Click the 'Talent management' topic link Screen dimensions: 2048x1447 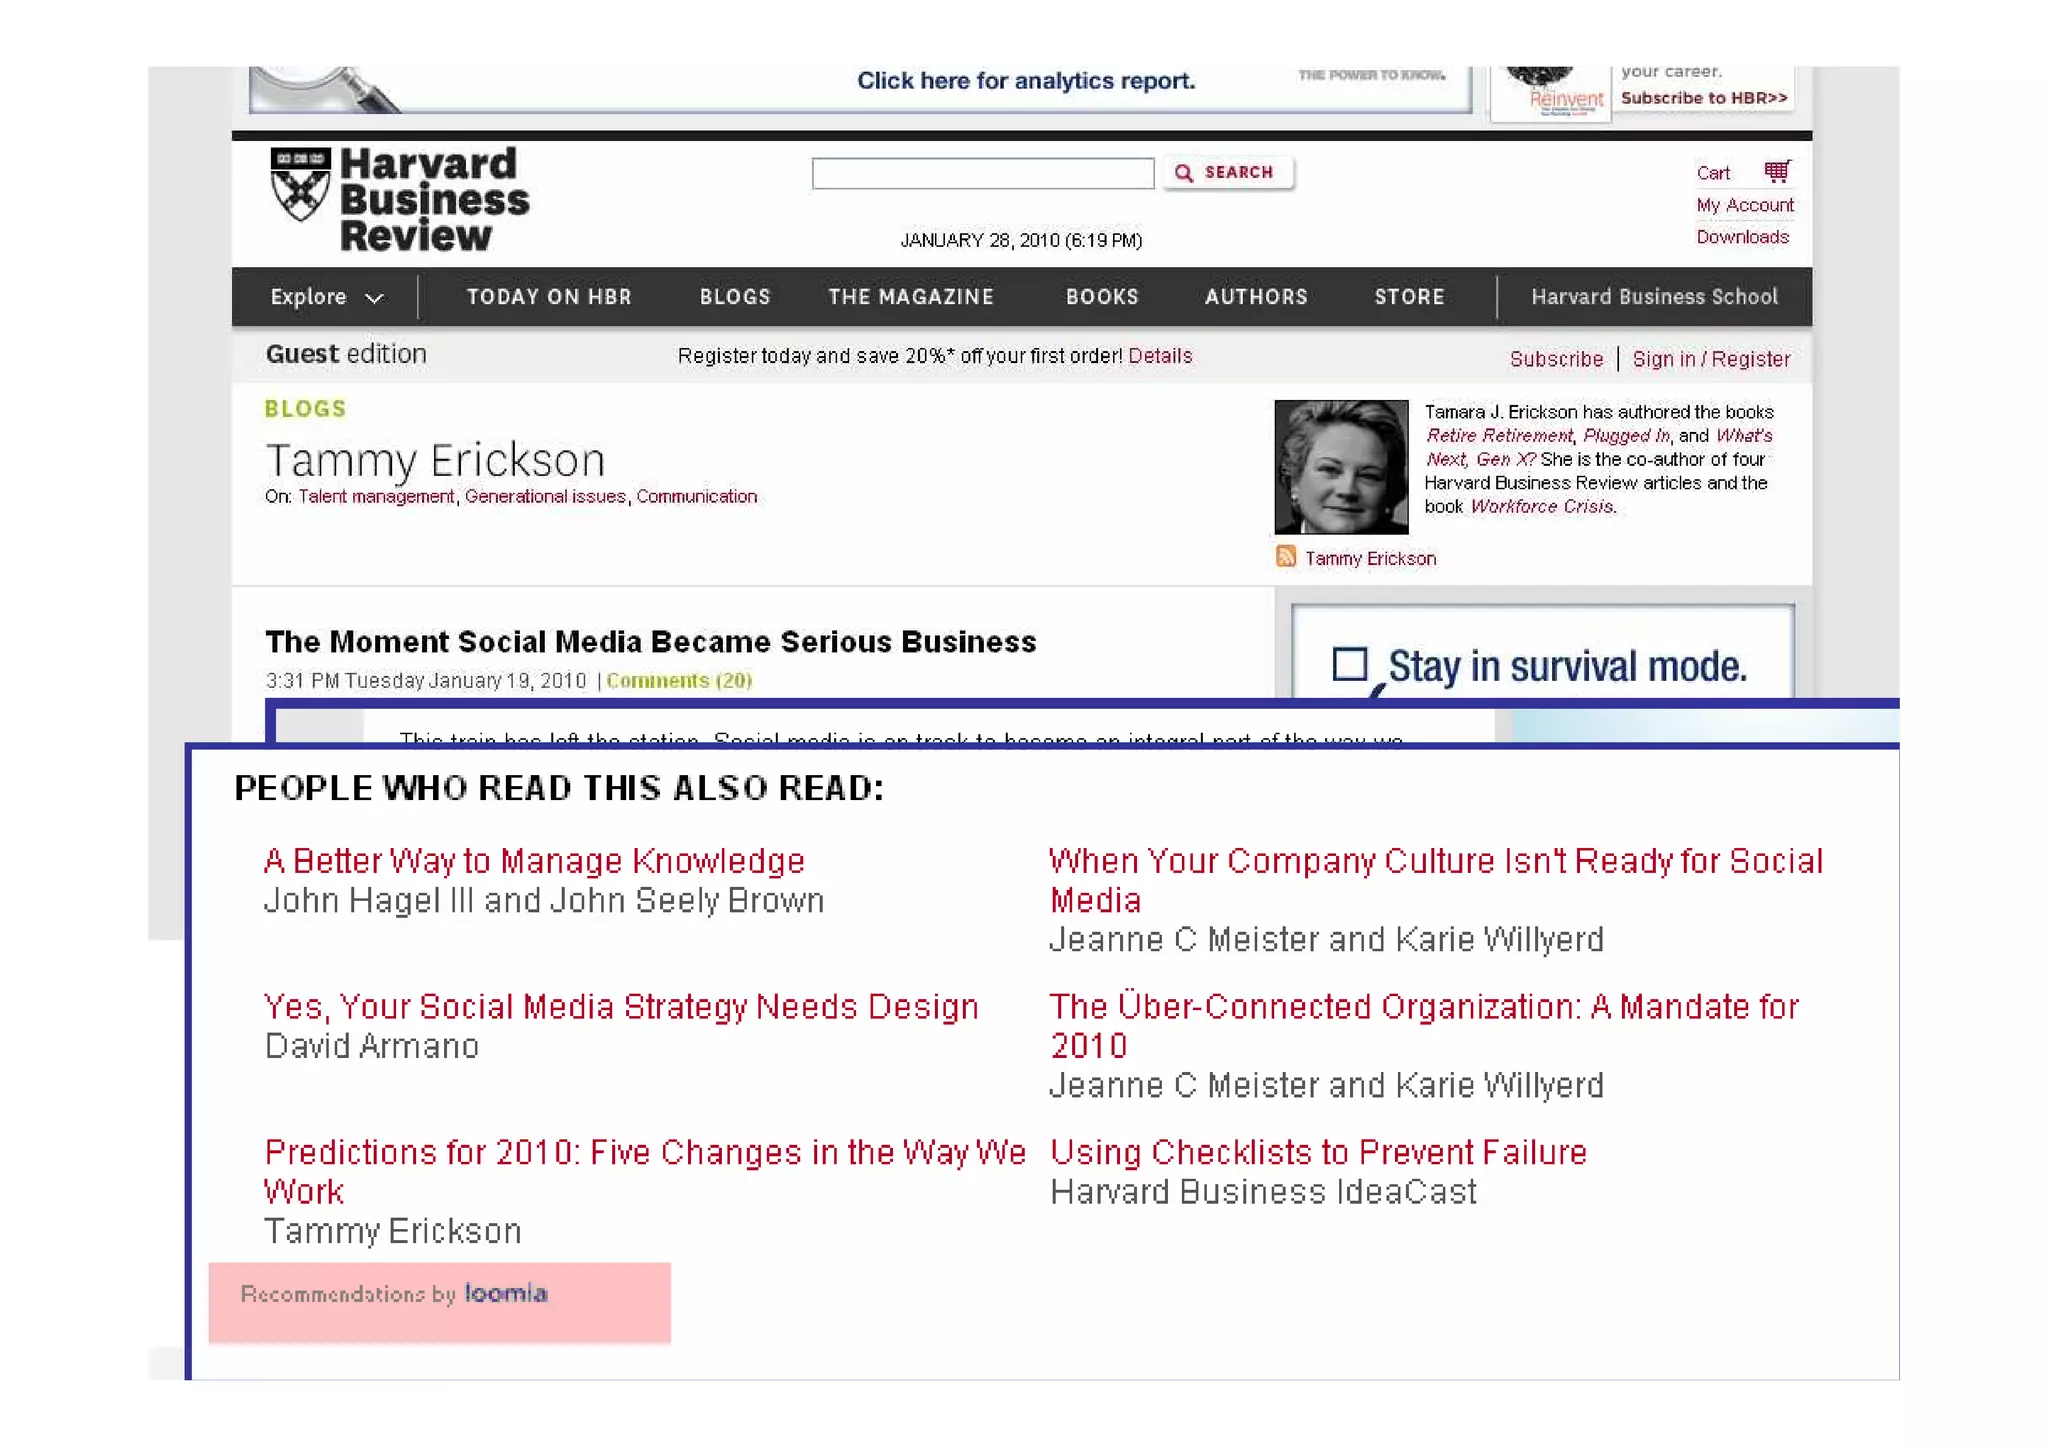point(376,497)
